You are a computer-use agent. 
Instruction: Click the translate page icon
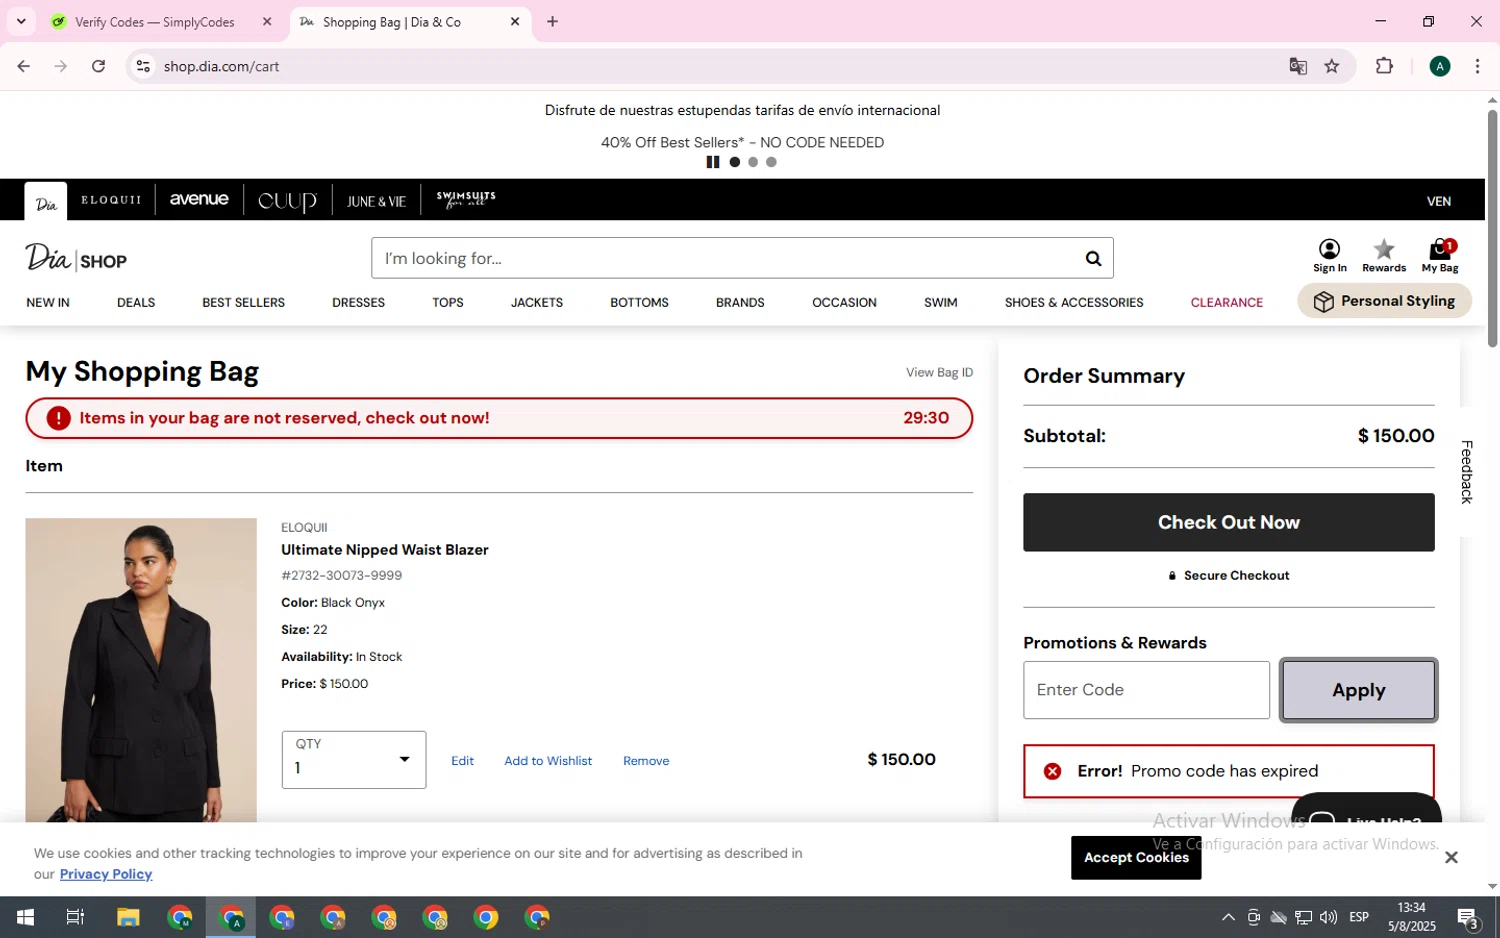pyautogui.click(x=1298, y=66)
